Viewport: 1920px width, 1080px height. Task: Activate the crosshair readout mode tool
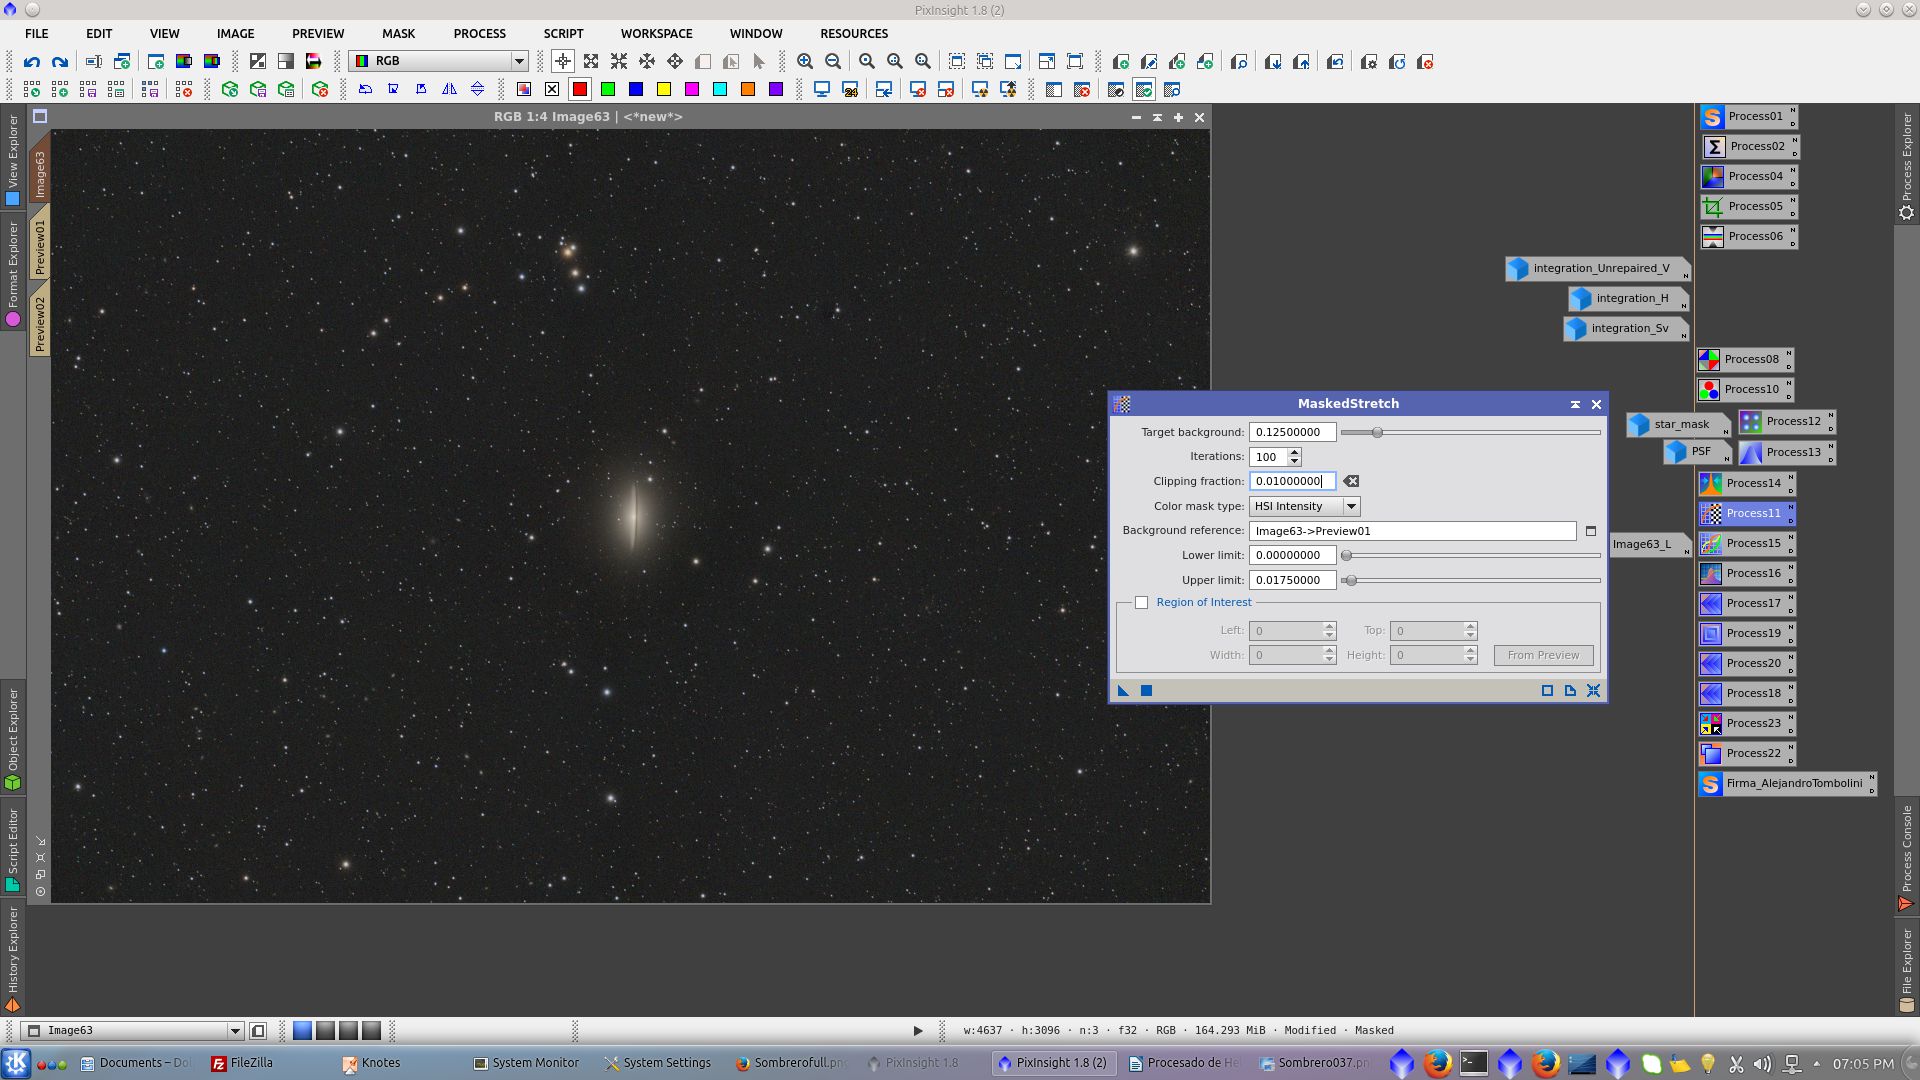coord(563,62)
